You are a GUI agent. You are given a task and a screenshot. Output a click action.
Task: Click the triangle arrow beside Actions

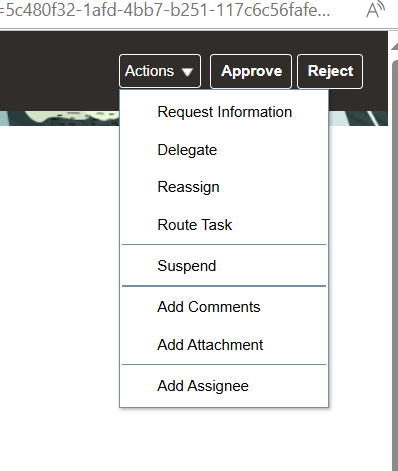pyautogui.click(x=187, y=72)
